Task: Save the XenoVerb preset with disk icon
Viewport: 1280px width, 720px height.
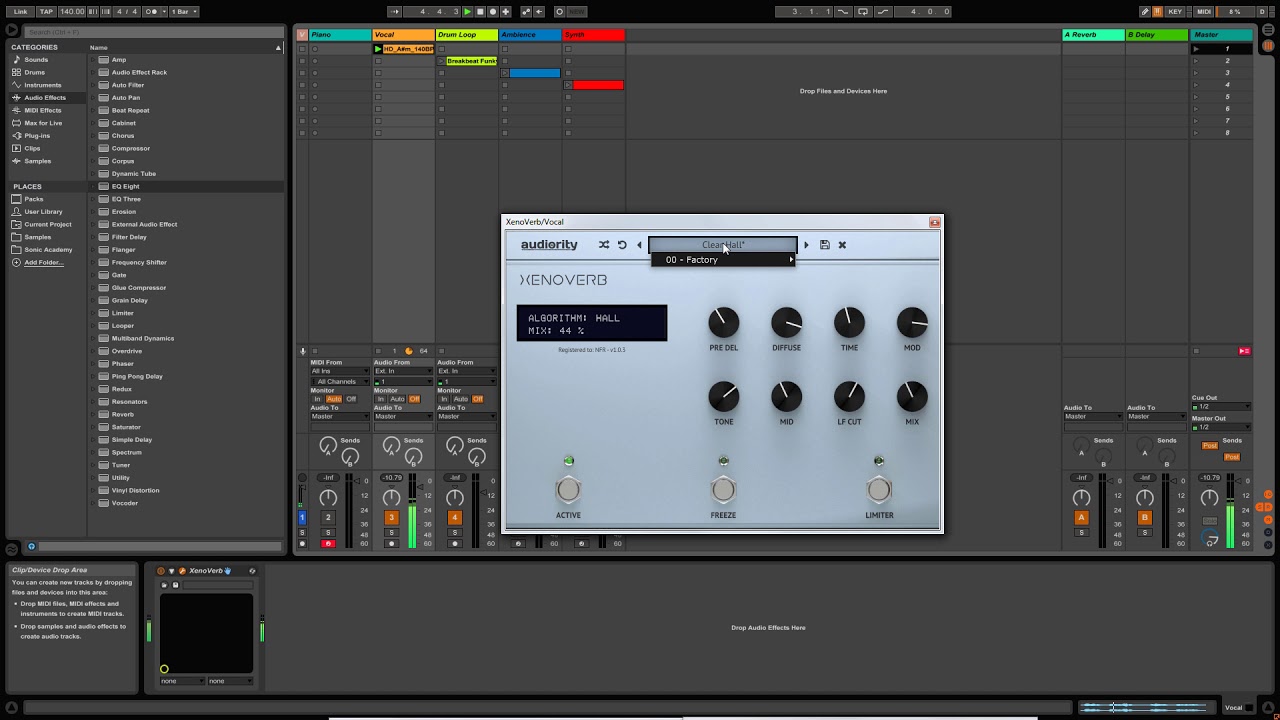Action: 825,245
